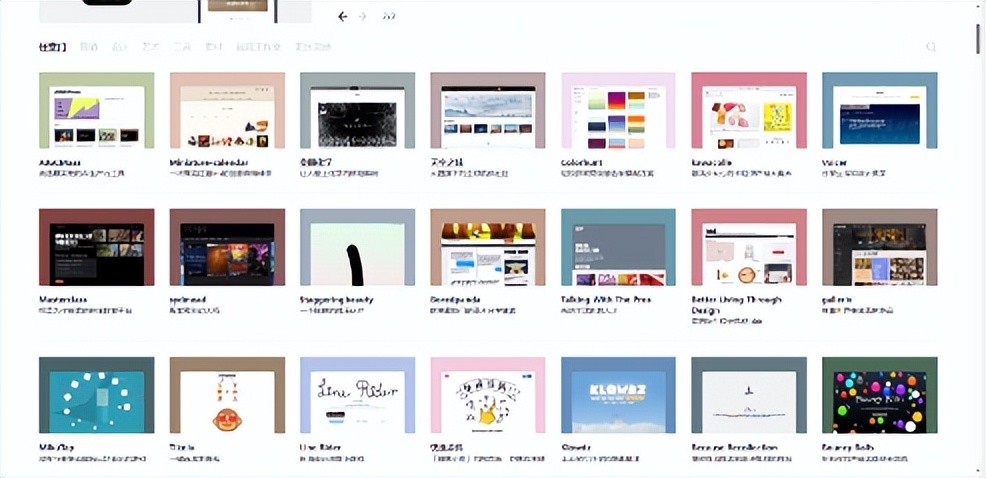
Task: Open the Silk Clay thumbnail with teal background
Action: [x=96, y=395]
